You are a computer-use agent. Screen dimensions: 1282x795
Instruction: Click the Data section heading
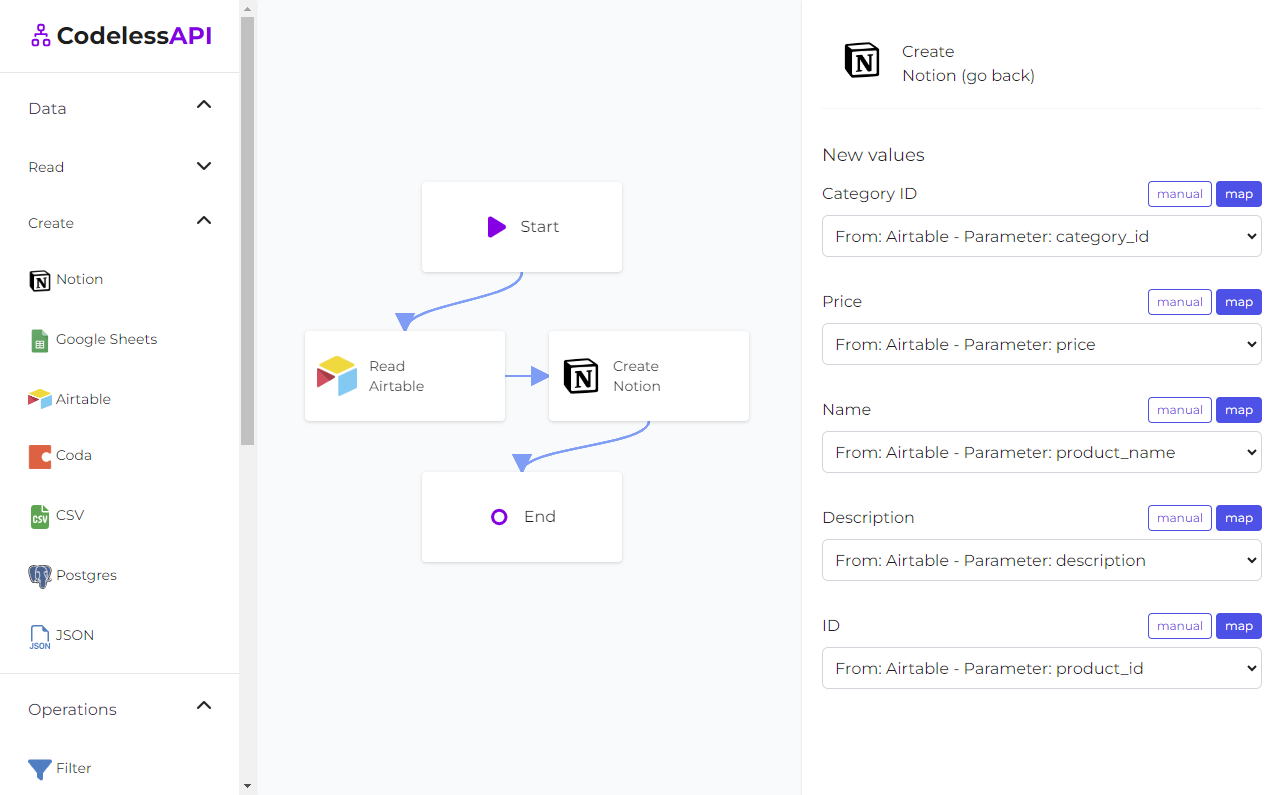click(47, 108)
